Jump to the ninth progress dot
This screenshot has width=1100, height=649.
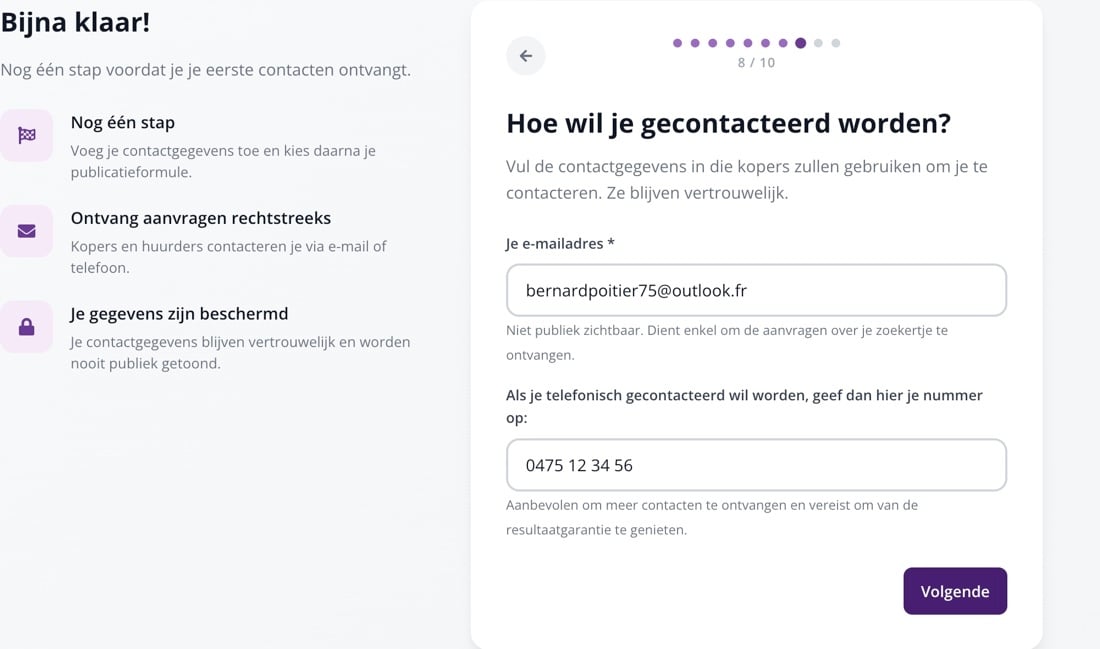[x=818, y=43]
